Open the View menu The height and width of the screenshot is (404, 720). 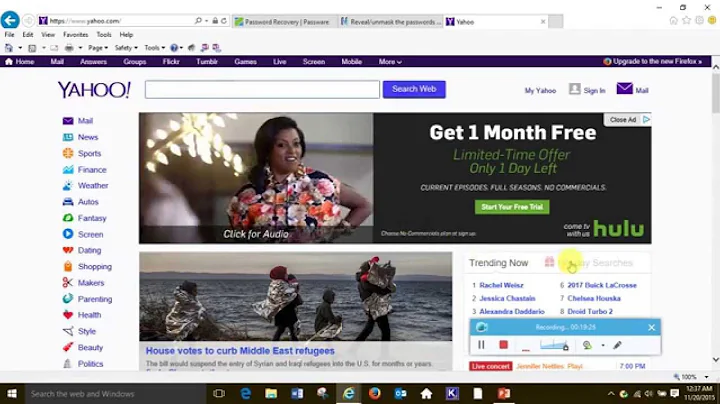[48, 34]
